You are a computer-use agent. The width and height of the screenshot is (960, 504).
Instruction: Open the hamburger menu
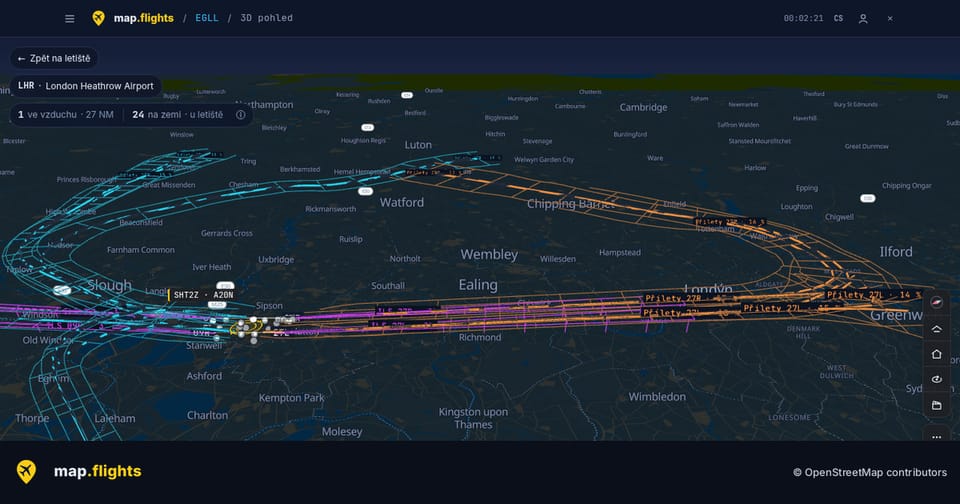[x=70, y=18]
